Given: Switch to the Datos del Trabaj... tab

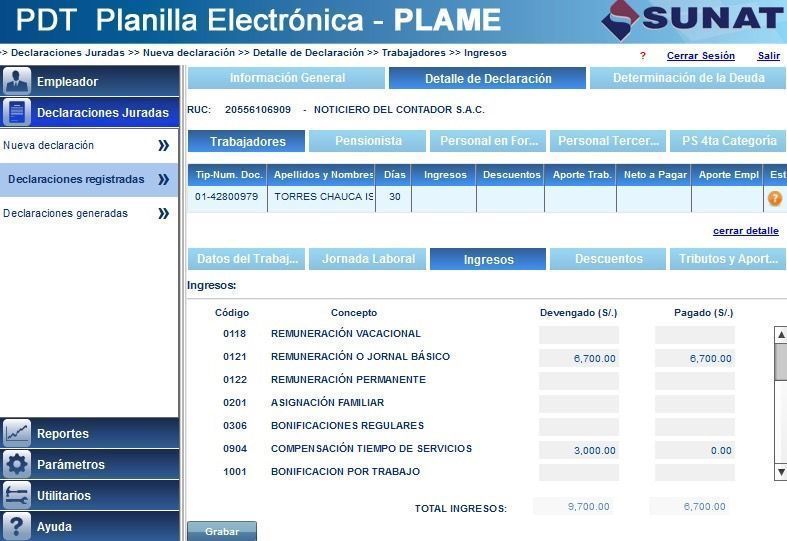Looking at the screenshot, I should [246, 259].
